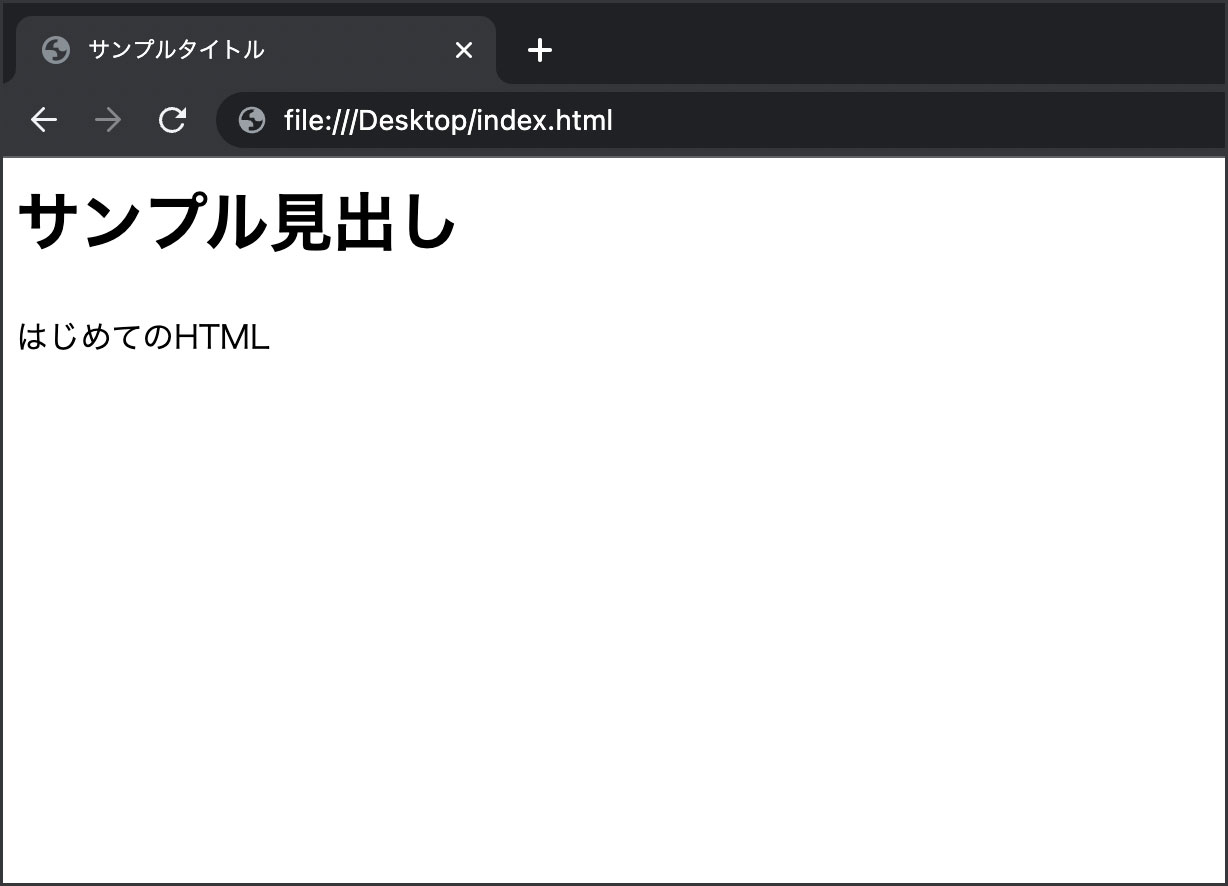The image size is (1228, 886).
Task: Click the site info globe icon in address bar
Action: click(250, 120)
